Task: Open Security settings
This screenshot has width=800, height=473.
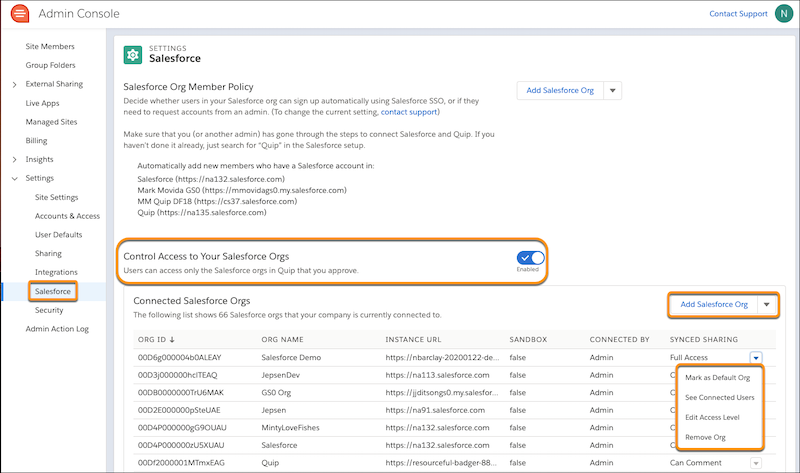Action: pos(49,310)
